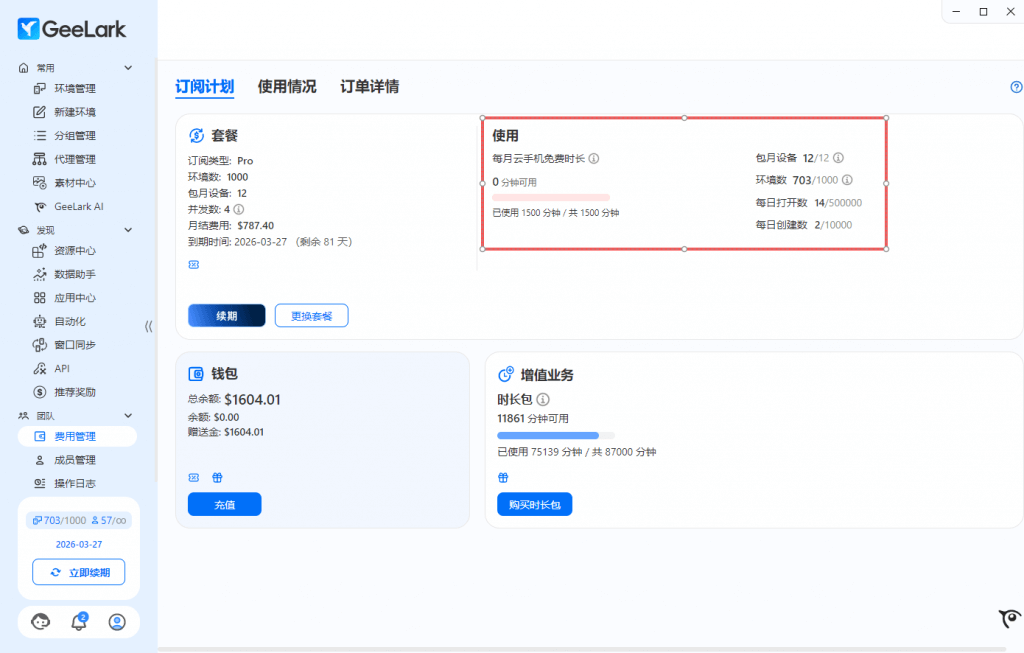The image size is (1024, 653).
Task: Click the 更换套餐 button
Action: click(312, 316)
